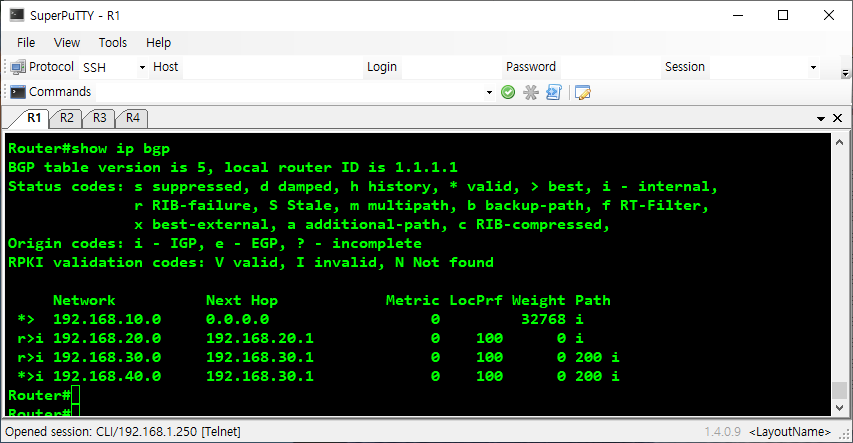Click version number 1.4.0.9 in status bar
The height and width of the screenshot is (443, 853).
tap(722, 432)
